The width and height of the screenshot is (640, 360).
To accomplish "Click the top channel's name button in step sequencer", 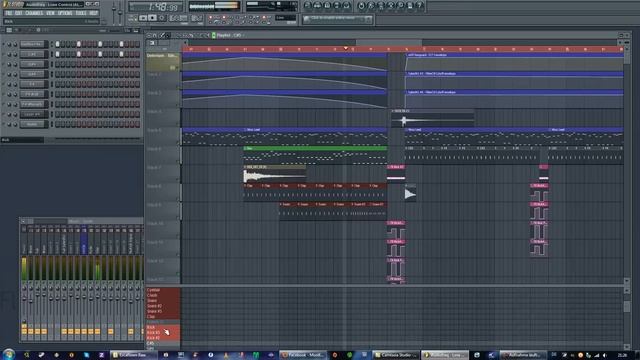I will (33, 44).
